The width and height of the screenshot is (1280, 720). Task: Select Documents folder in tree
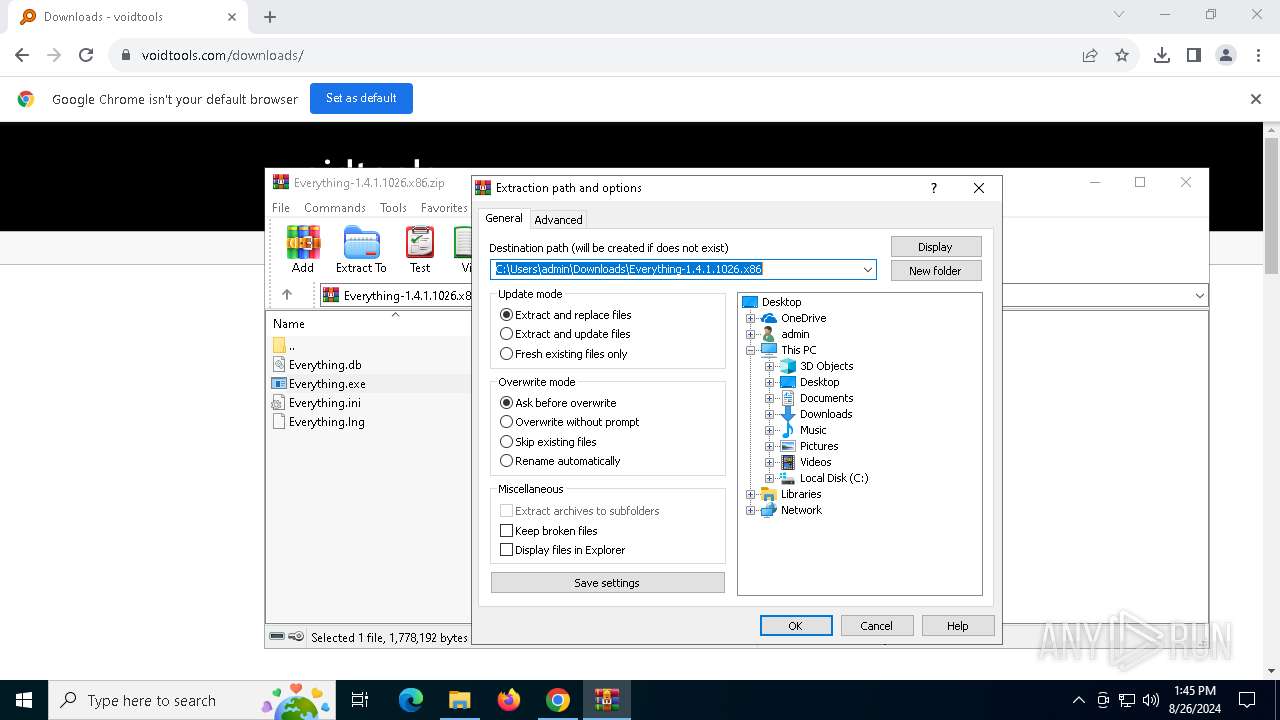coord(826,398)
